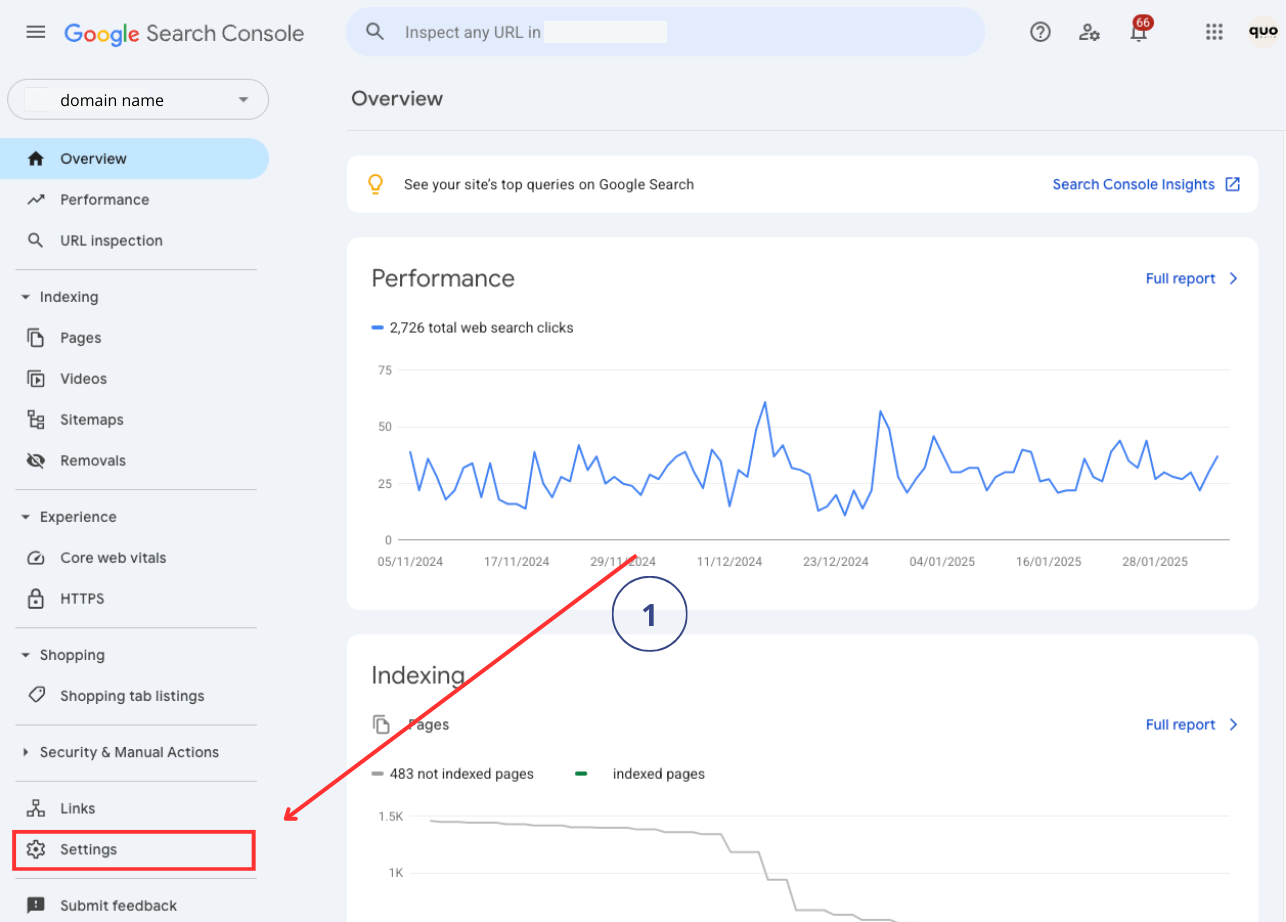Open notifications bell with 66 badge
The height and width of the screenshot is (922, 1286).
[1138, 32]
